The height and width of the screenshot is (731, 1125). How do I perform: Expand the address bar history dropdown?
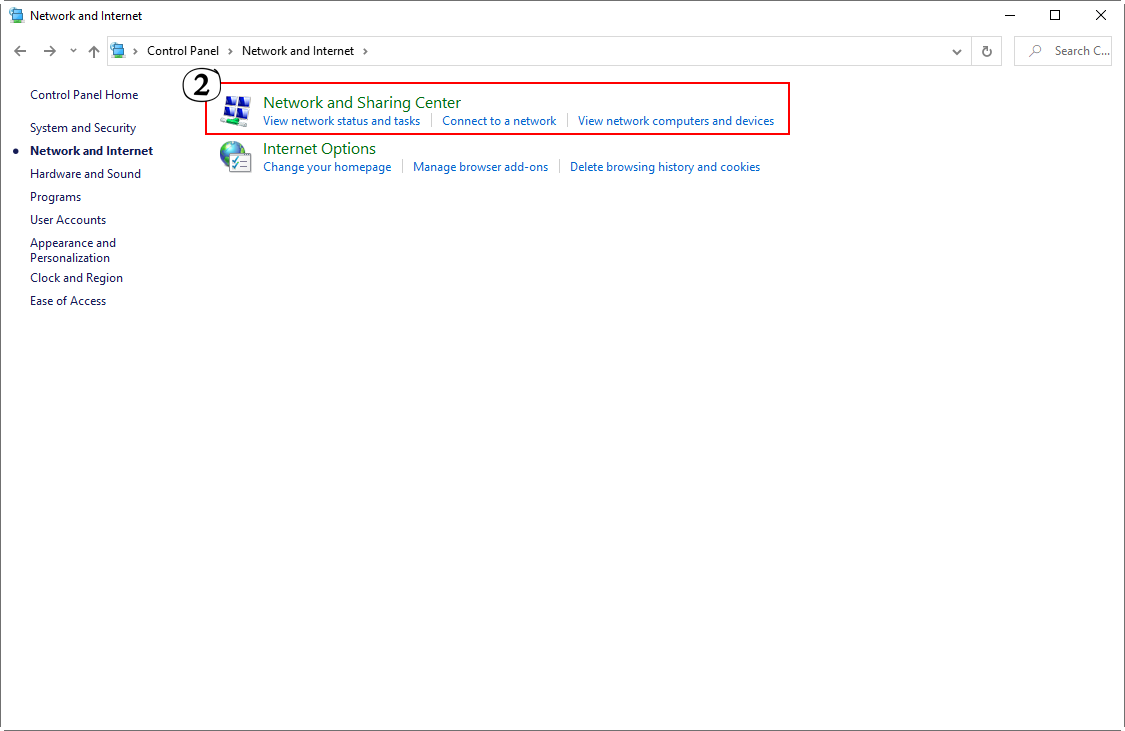tap(957, 51)
